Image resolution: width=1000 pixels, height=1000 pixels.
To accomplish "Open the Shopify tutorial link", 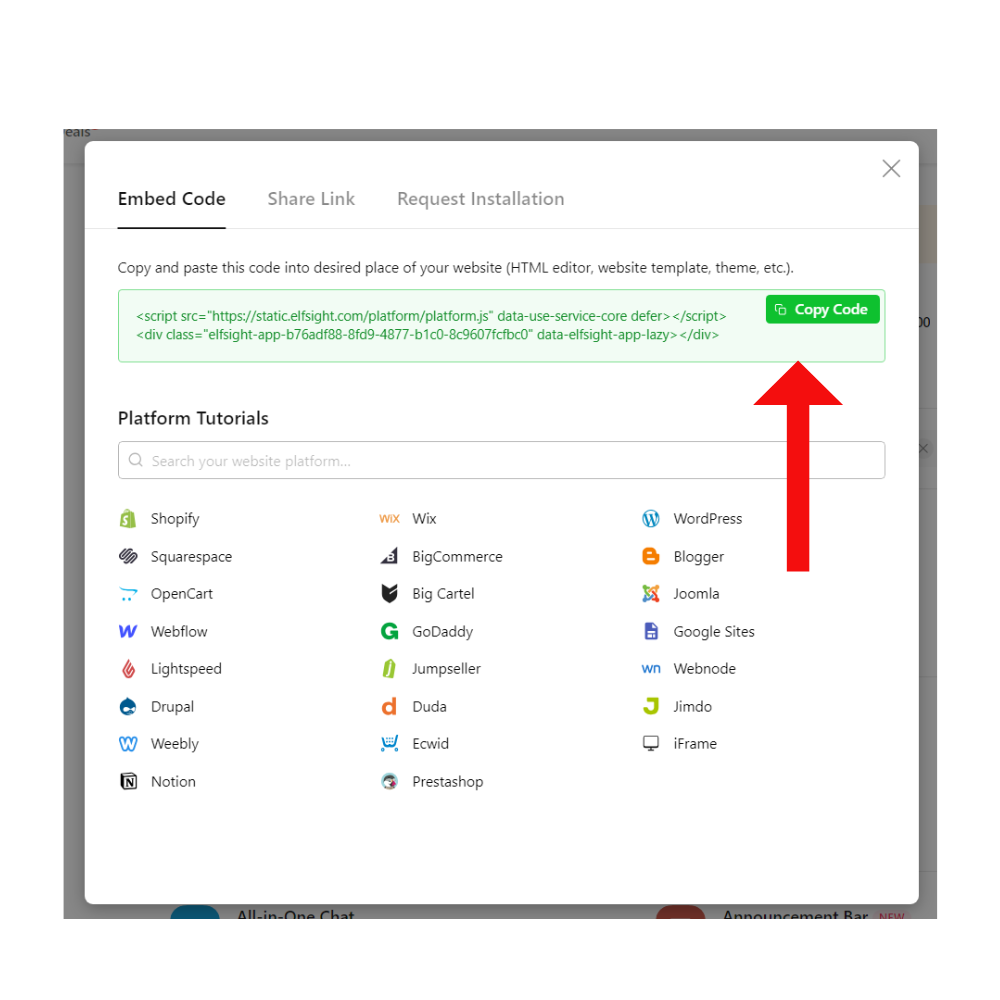I will (175, 518).
